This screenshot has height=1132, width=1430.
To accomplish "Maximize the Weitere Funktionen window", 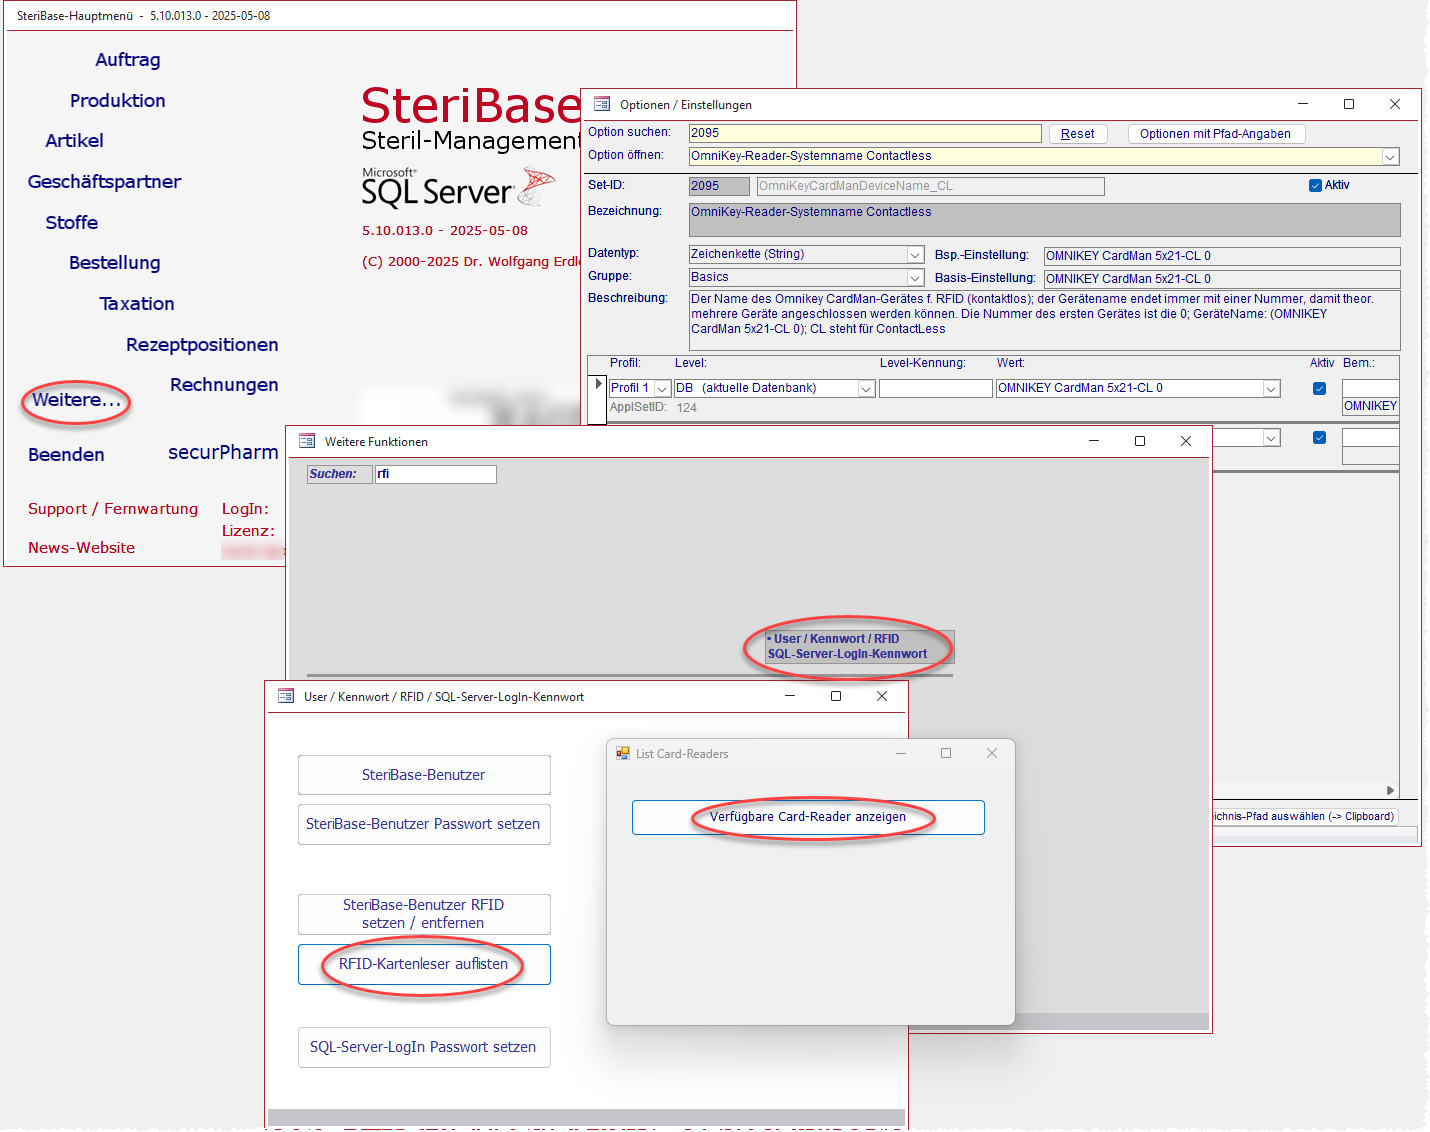I will [1140, 441].
